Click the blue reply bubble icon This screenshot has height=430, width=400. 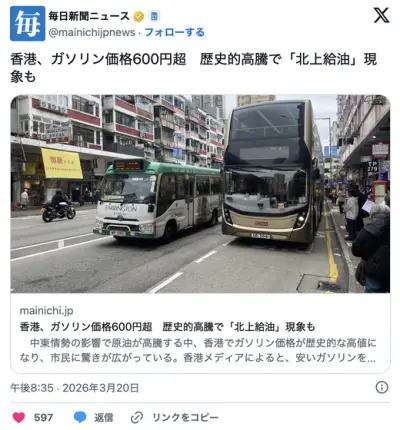point(80,417)
